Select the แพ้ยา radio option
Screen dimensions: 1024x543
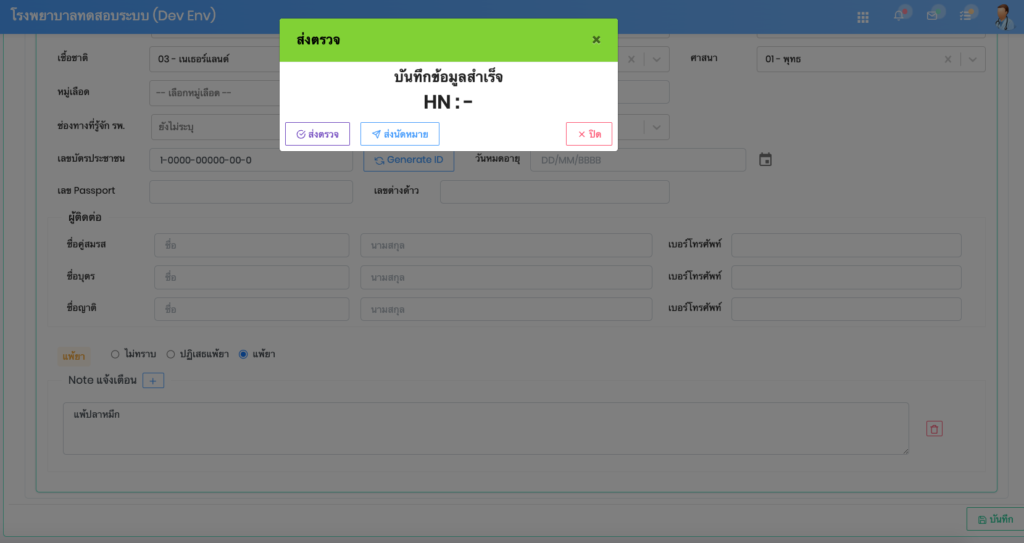(243, 354)
